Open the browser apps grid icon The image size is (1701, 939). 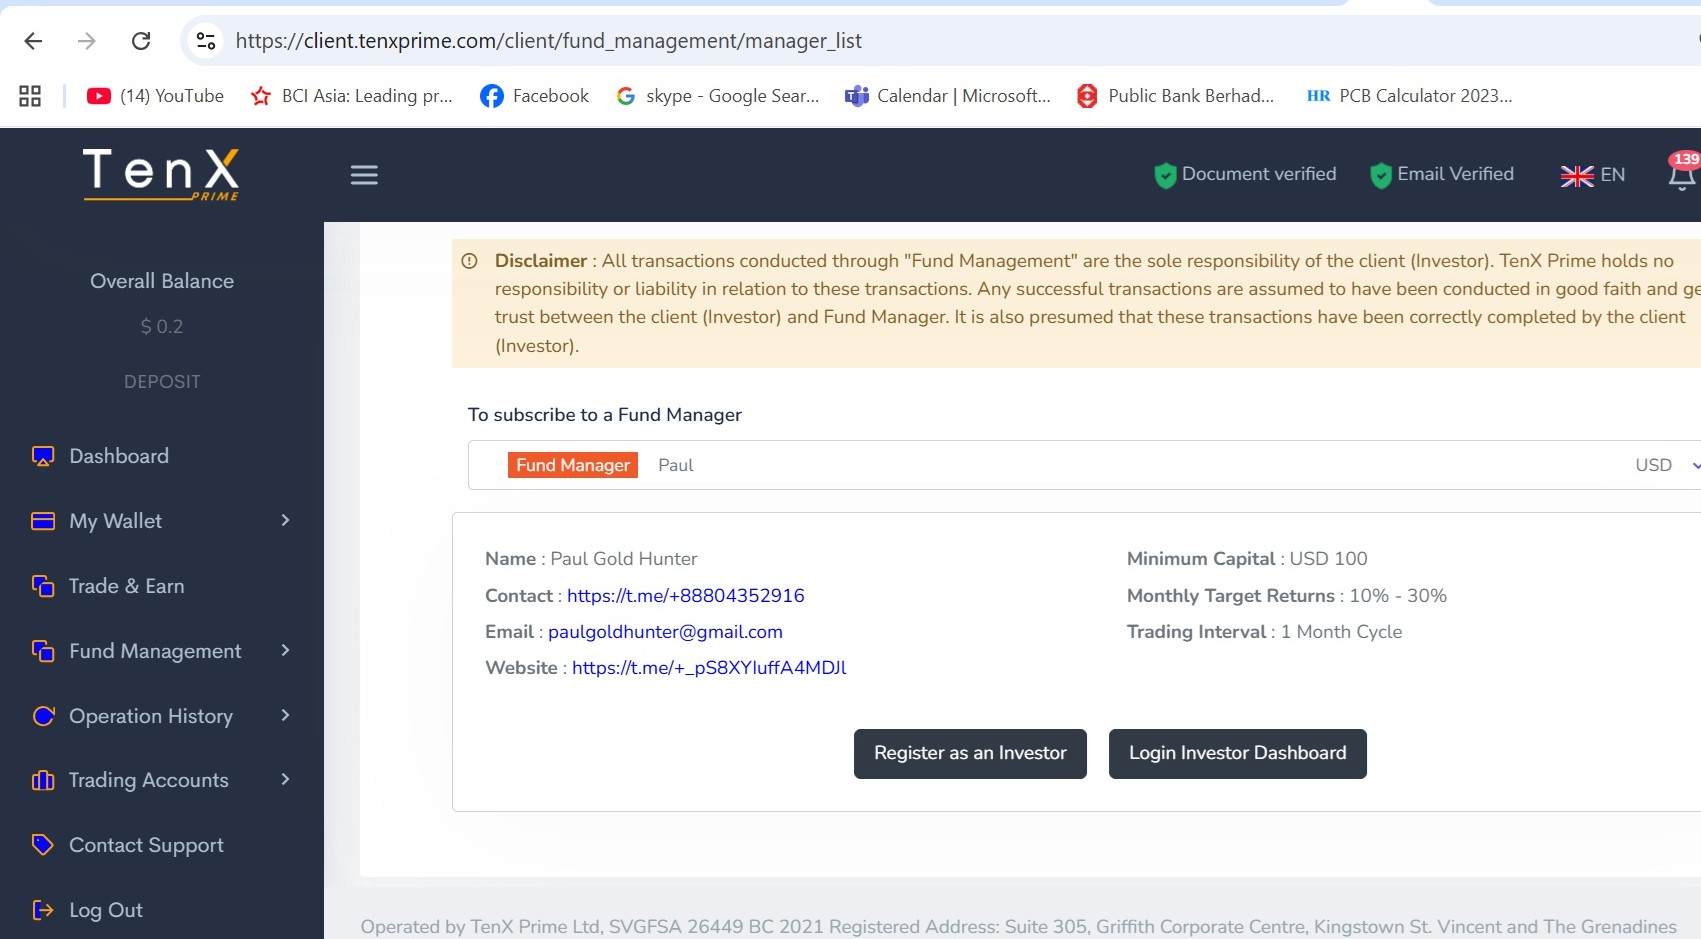tap(30, 96)
